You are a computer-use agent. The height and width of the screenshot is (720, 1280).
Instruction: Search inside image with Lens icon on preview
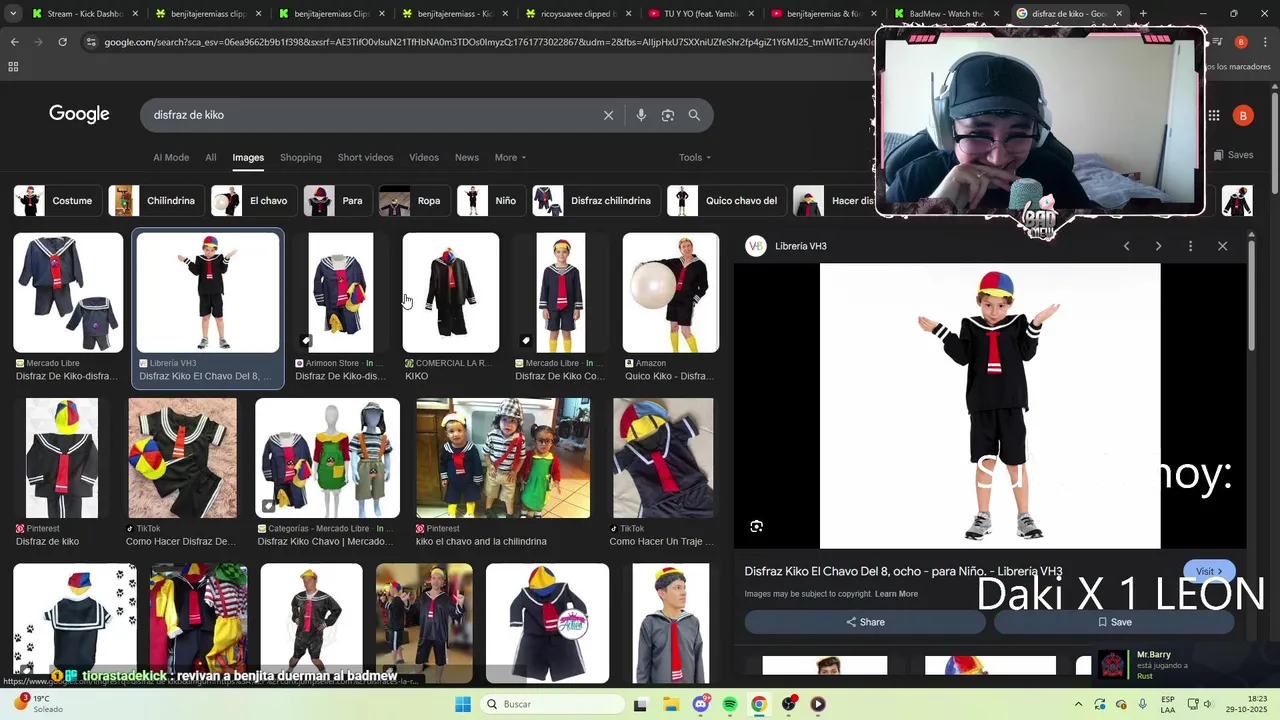tap(757, 526)
